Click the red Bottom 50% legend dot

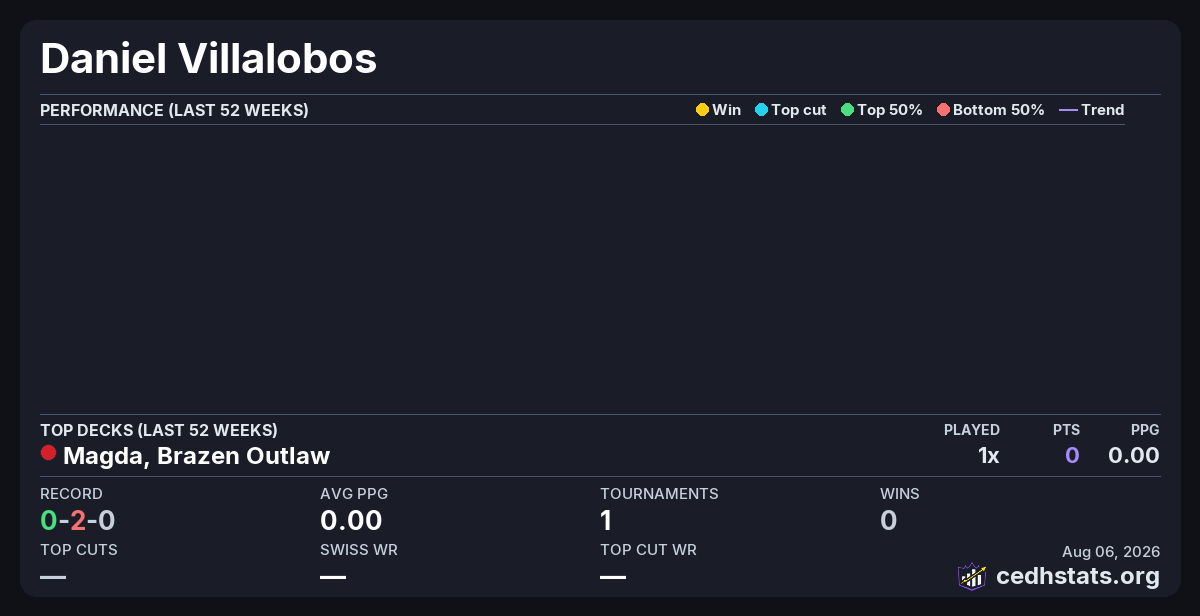943,110
